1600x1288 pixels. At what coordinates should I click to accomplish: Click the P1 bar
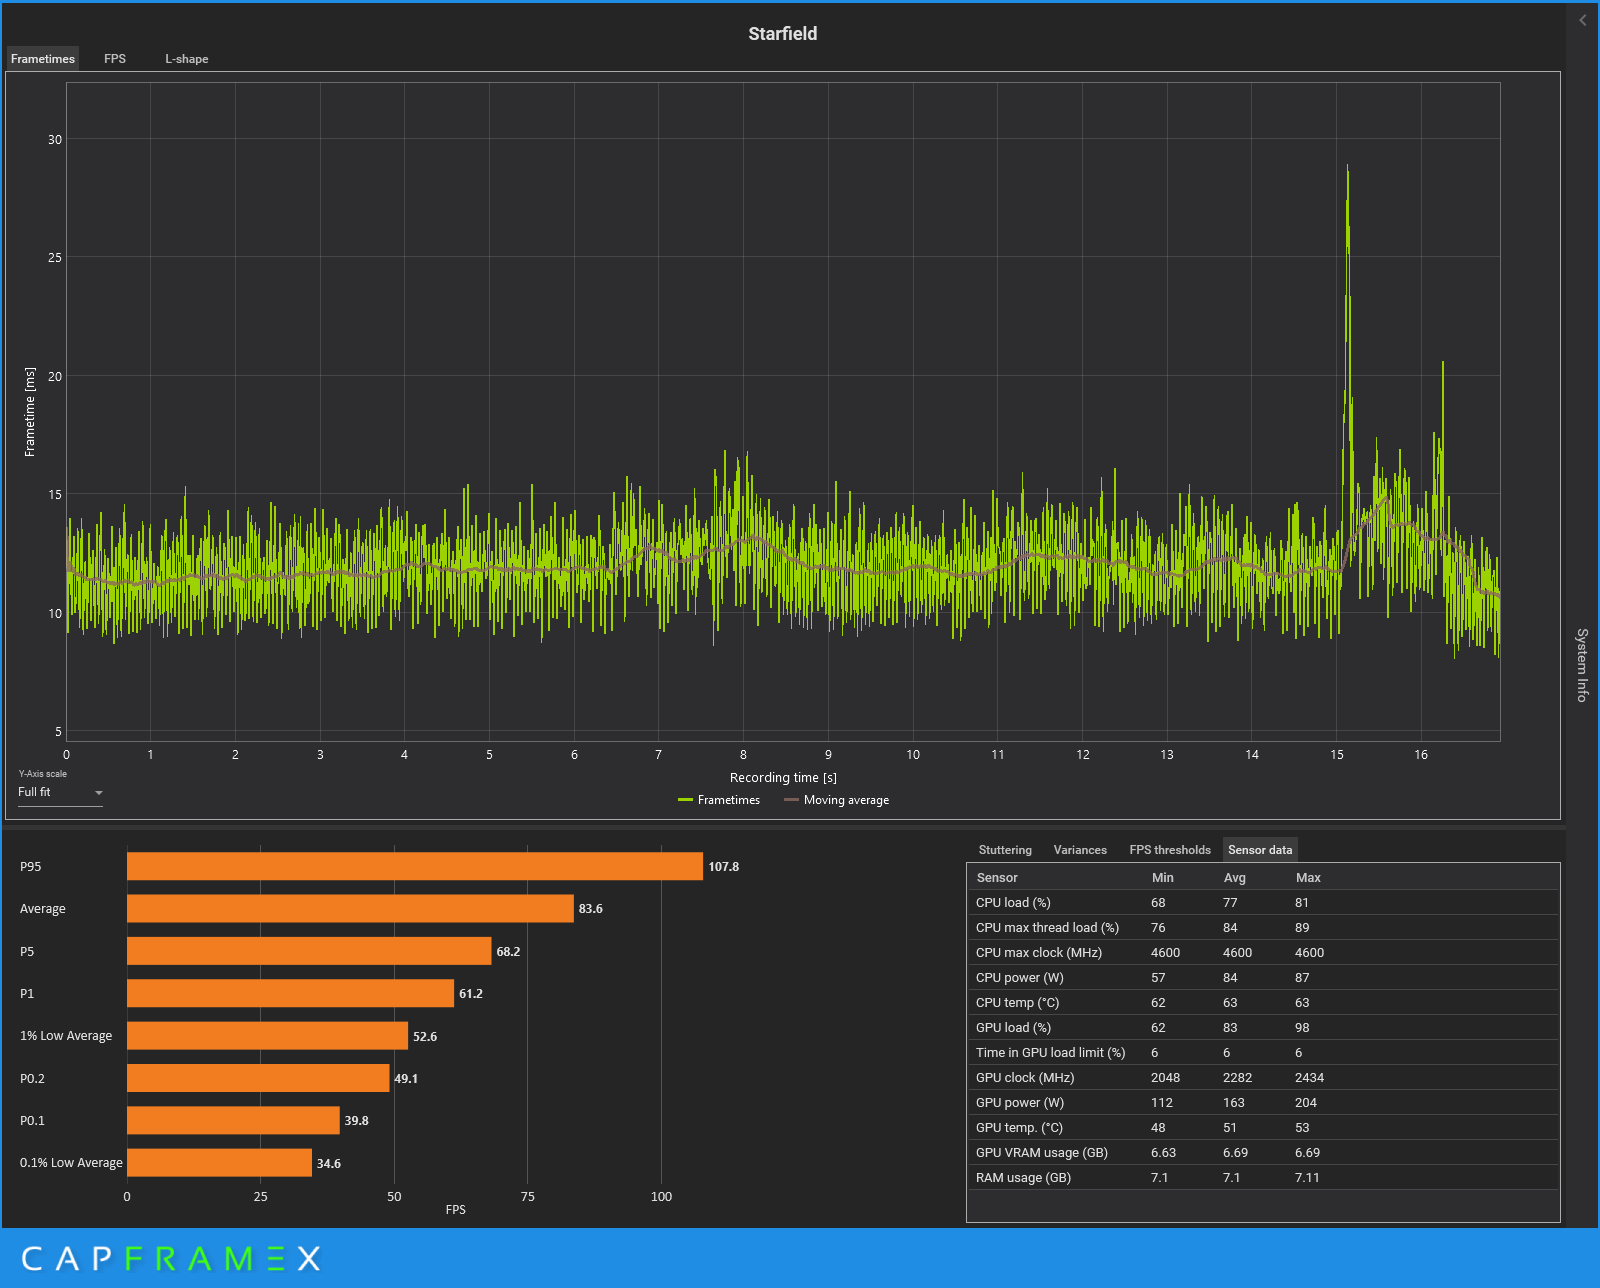coord(290,993)
